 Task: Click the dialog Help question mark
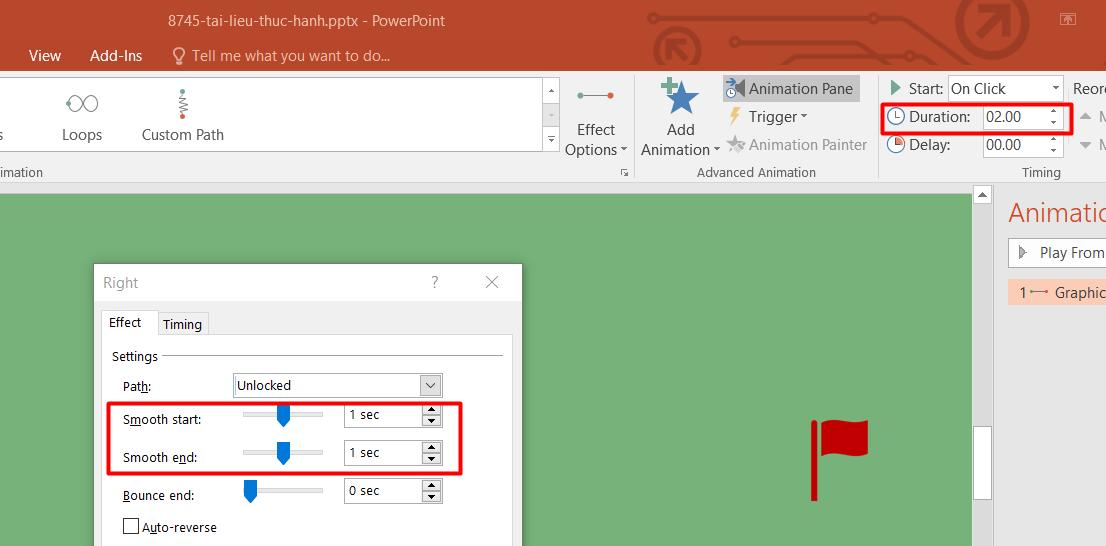tap(434, 282)
